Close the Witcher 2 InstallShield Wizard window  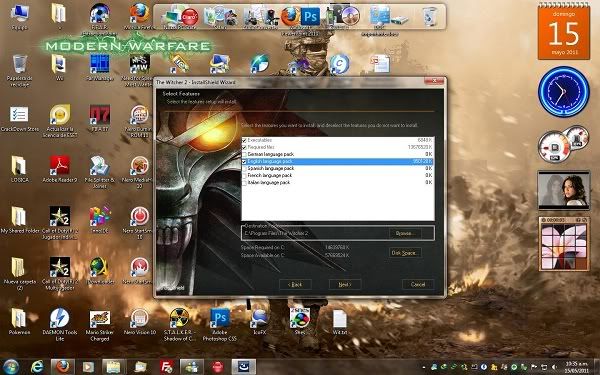[435, 81]
